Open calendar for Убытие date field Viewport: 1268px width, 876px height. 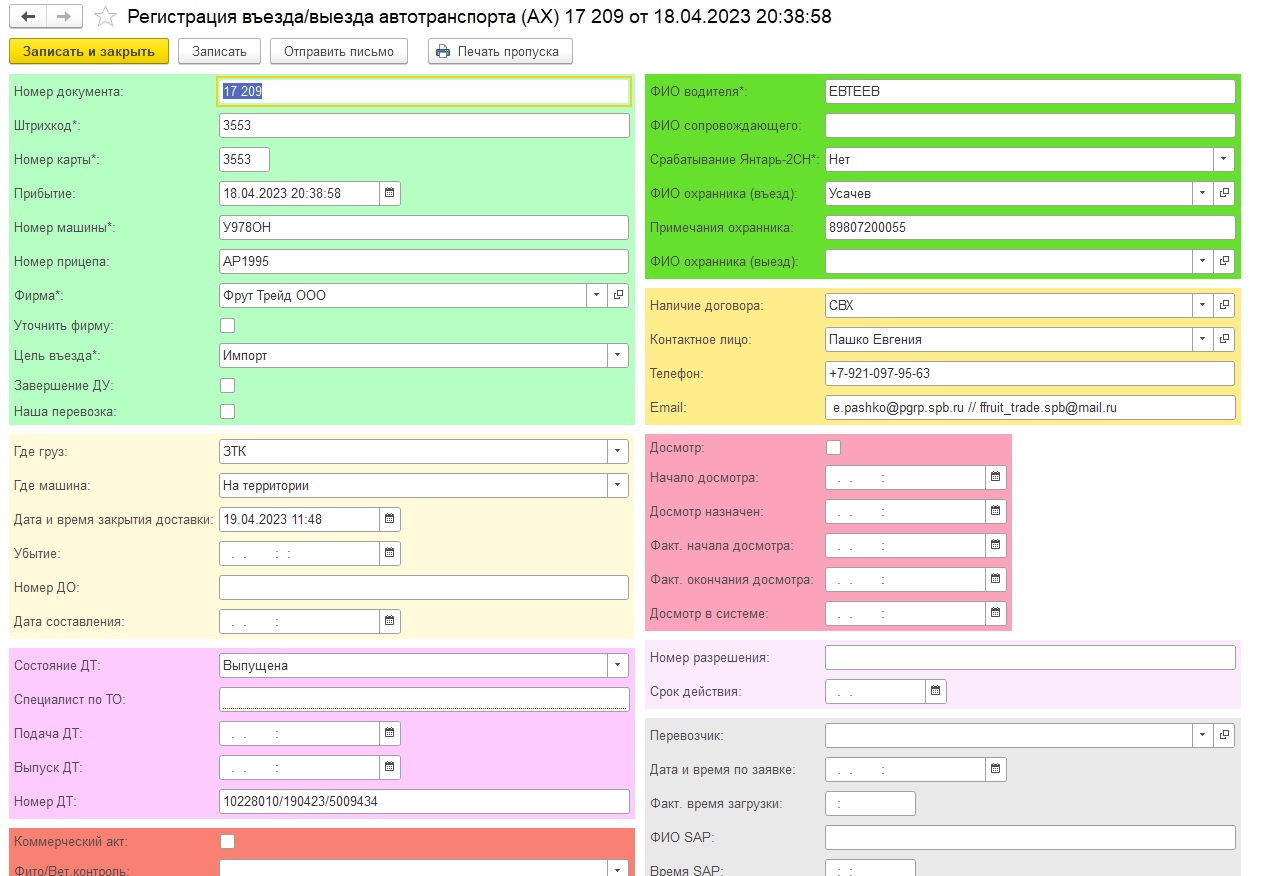pyautogui.click(x=390, y=553)
